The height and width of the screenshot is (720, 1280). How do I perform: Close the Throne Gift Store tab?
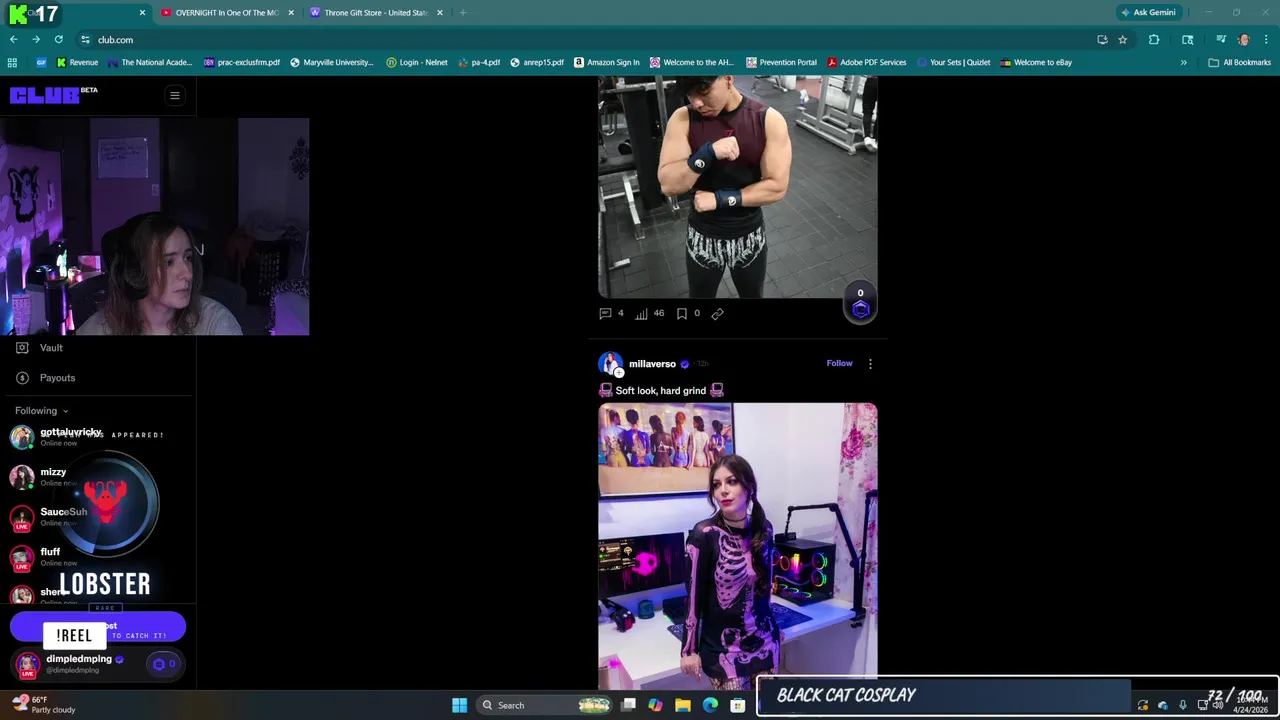439,13
